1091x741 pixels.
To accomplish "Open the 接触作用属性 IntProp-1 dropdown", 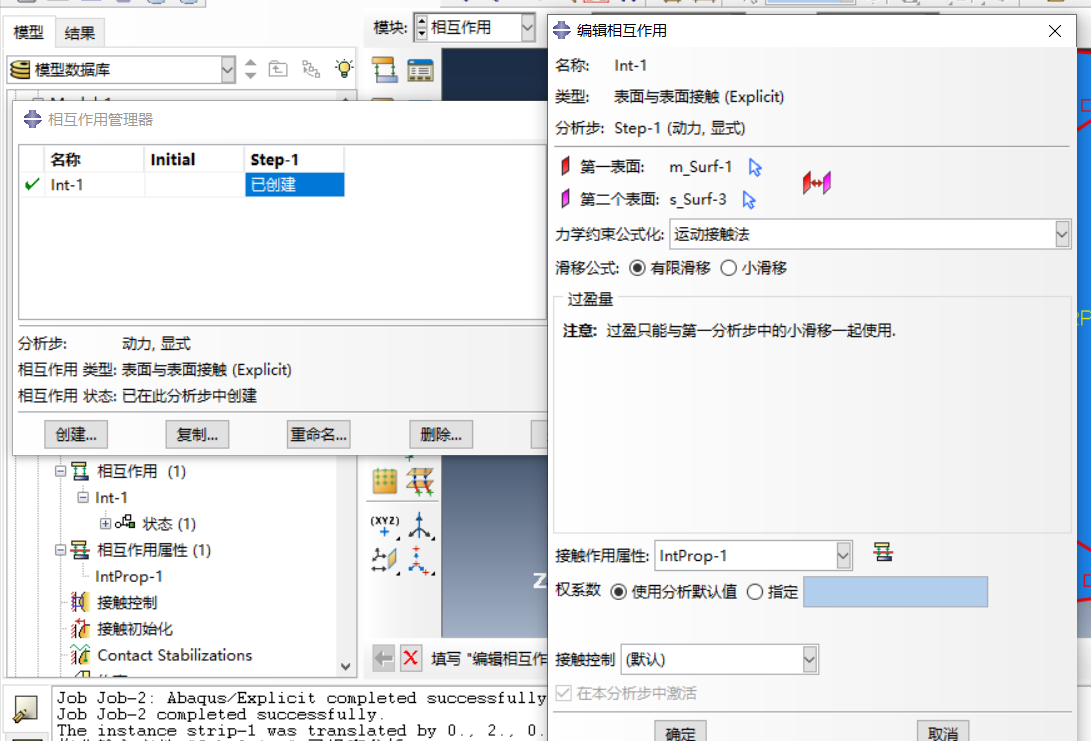I will pos(843,555).
